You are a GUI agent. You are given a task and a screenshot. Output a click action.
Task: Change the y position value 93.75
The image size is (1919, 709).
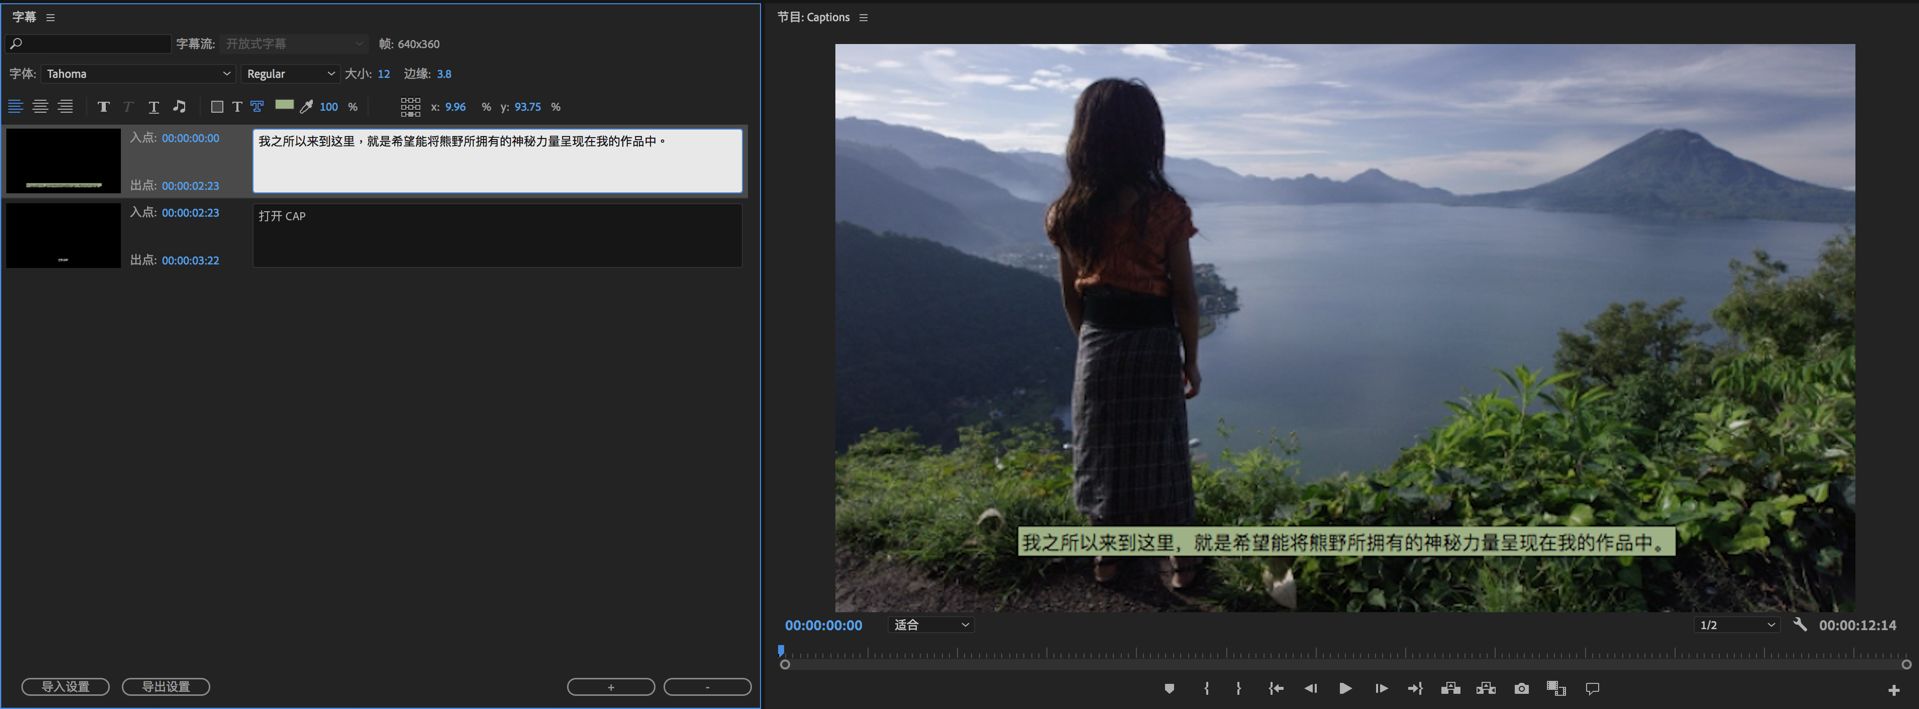coord(527,107)
